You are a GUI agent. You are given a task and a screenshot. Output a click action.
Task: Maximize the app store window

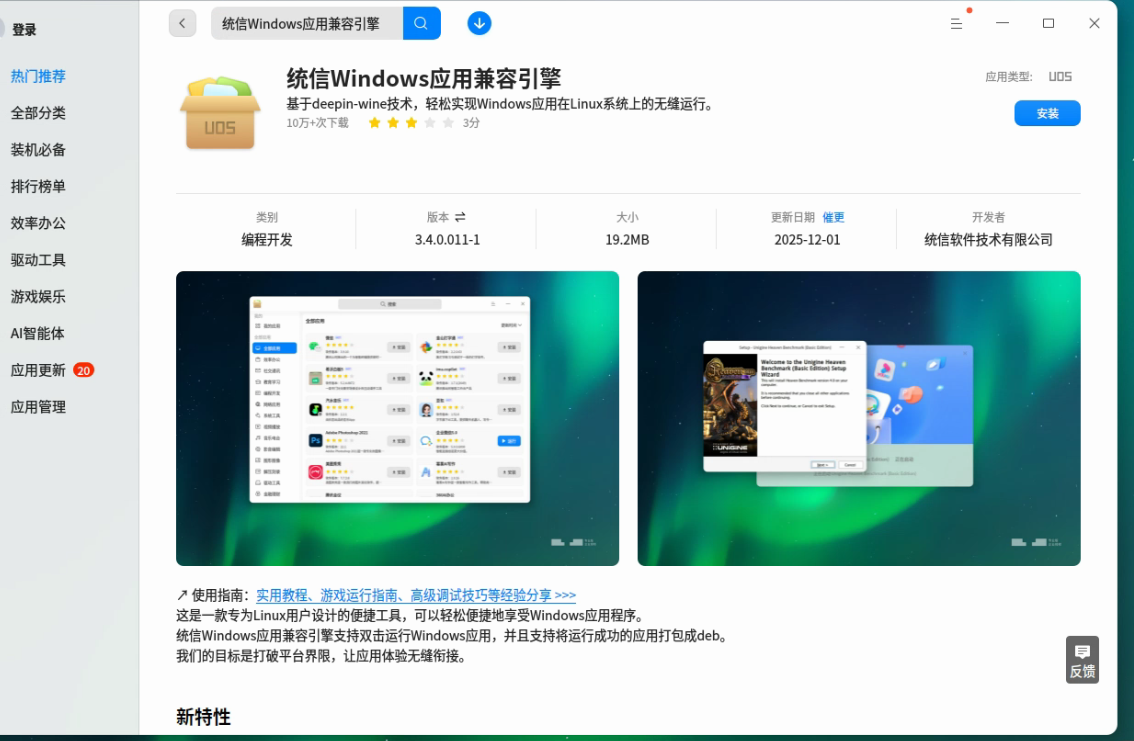(x=1048, y=23)
